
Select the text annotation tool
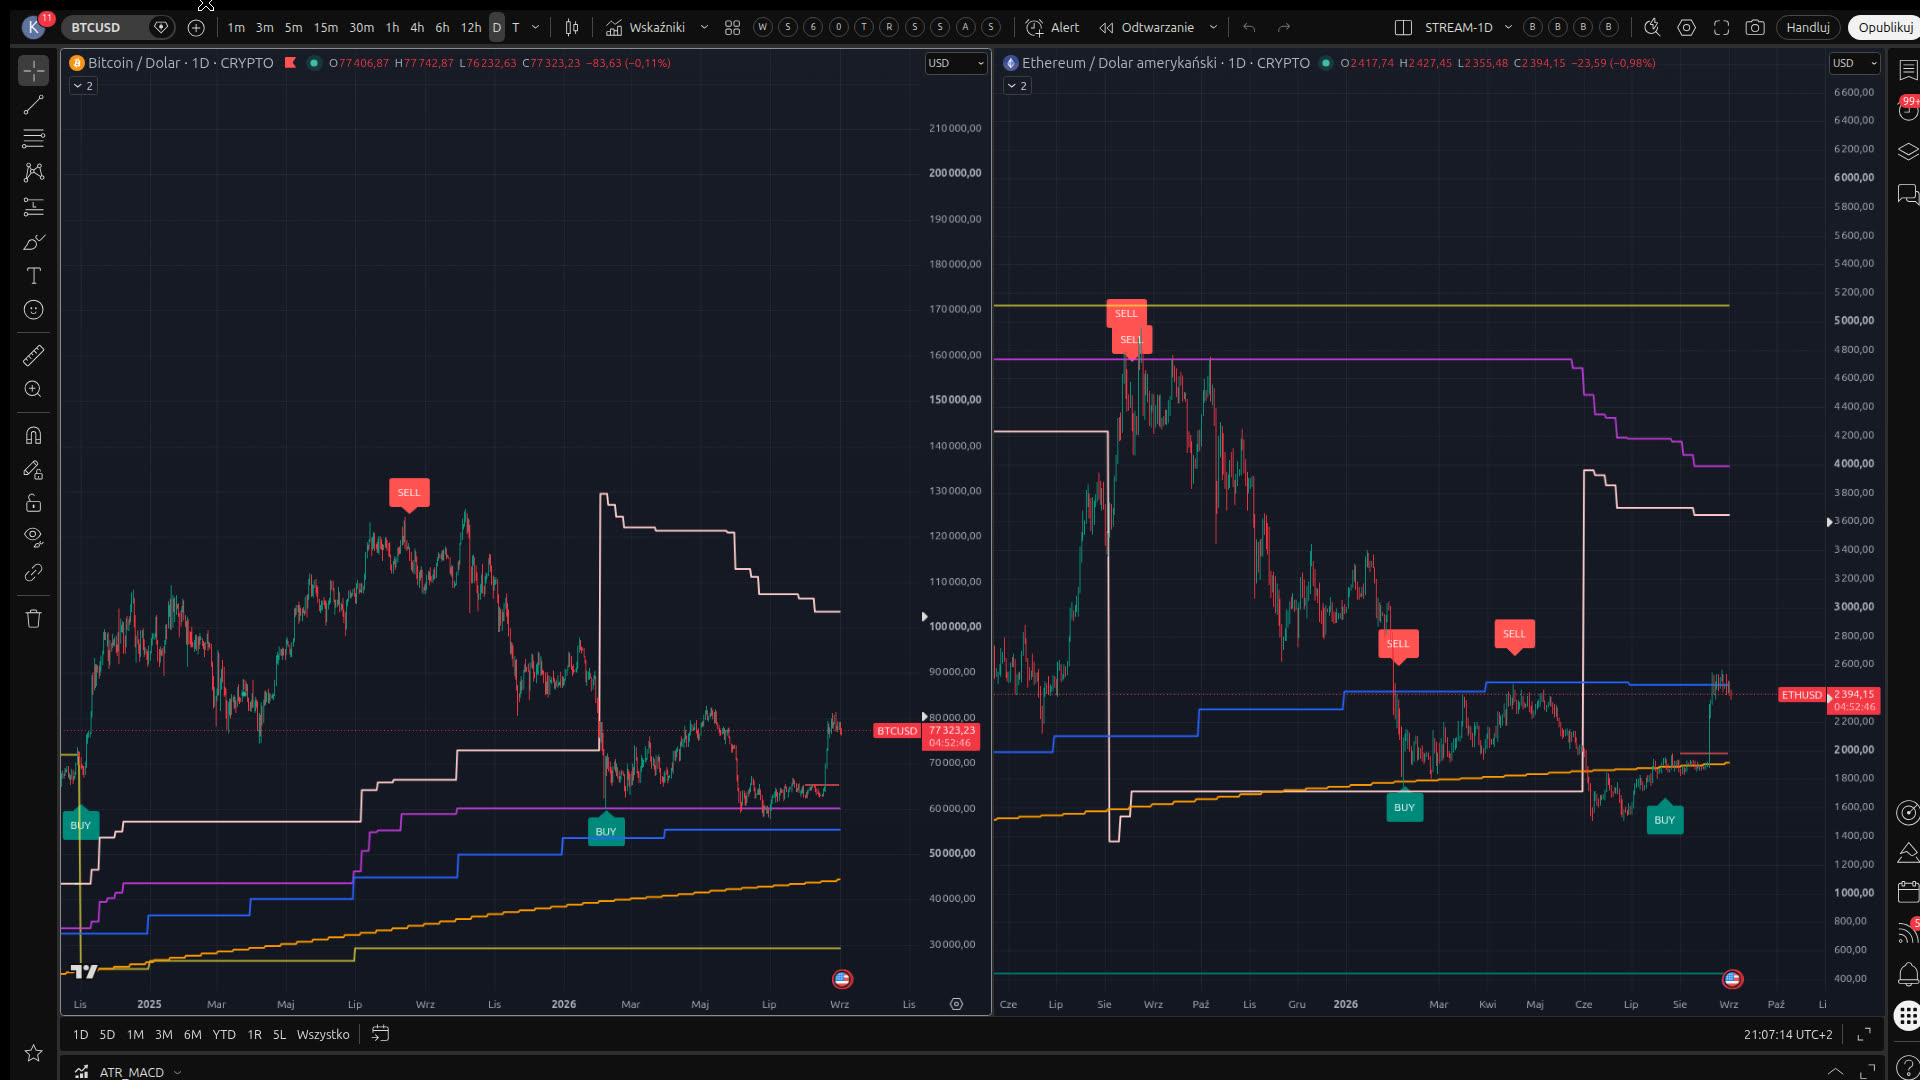pyautogui.click(x=33, y=276)
